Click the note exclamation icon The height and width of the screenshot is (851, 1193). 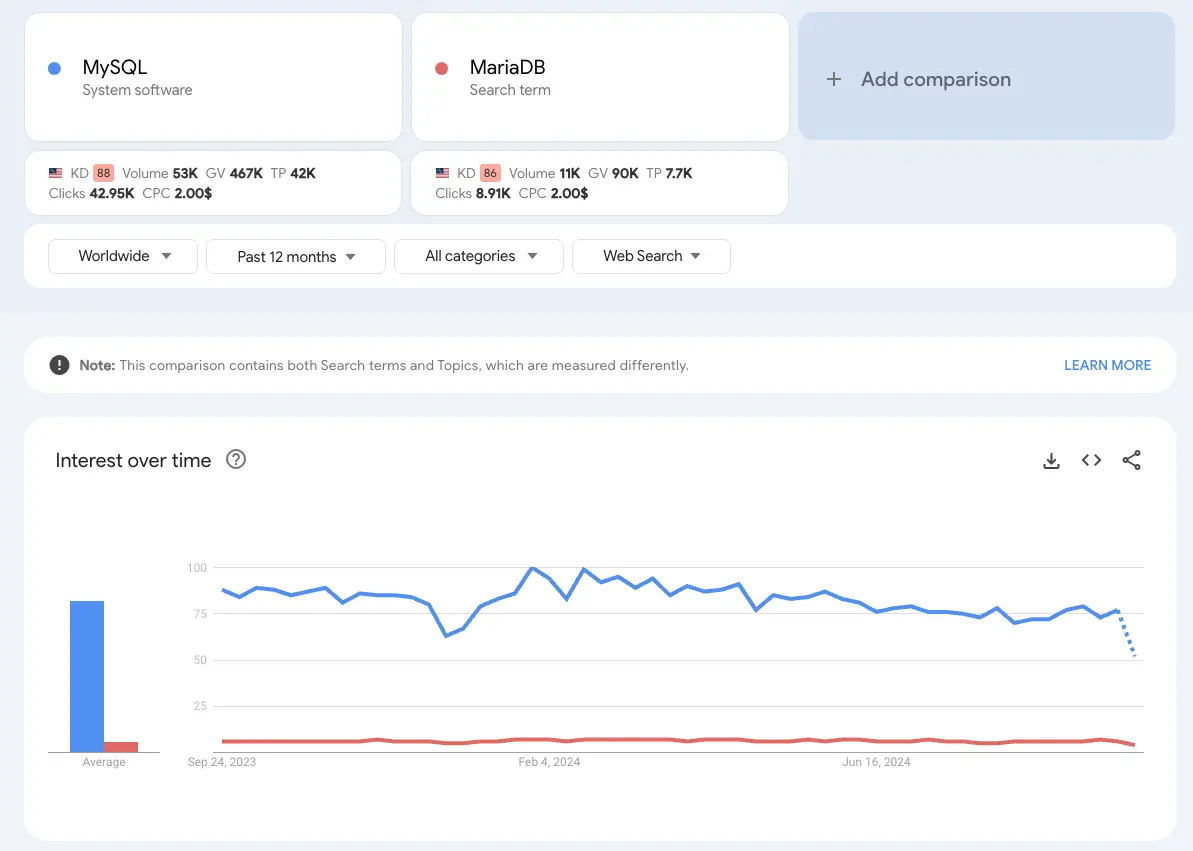pyautogui.click(x=59, y=365)
